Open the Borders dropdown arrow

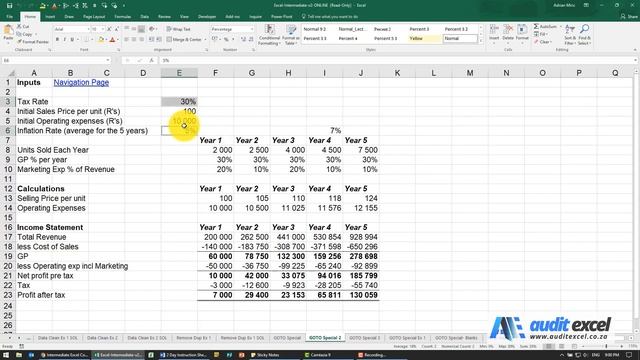pos(92,40)
